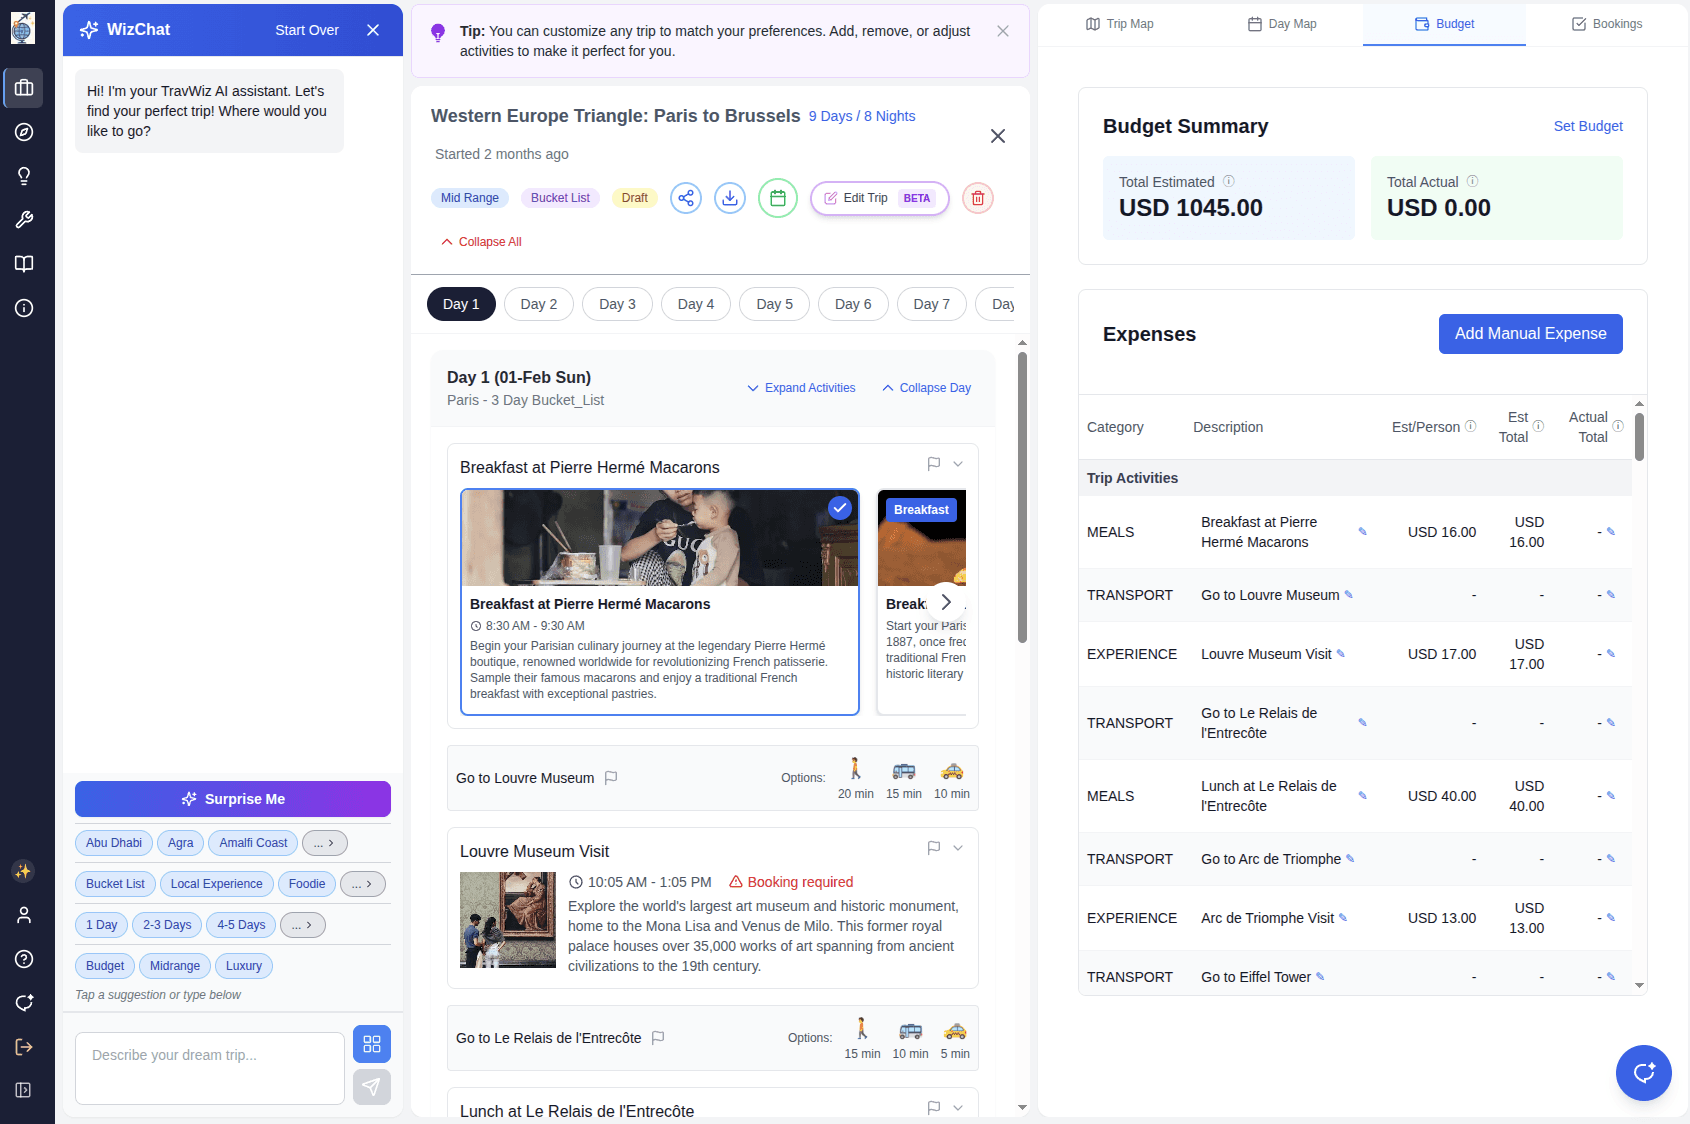The image size is (1690, 1124).
Task: Expand the Louvre Museum Visit chevron
Action: tap(958, 848)
